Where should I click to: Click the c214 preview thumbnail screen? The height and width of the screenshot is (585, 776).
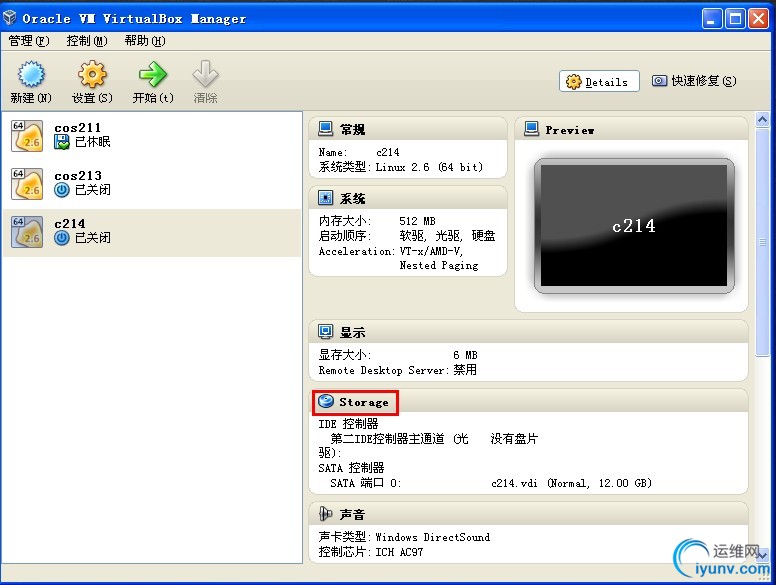(634, 226)
